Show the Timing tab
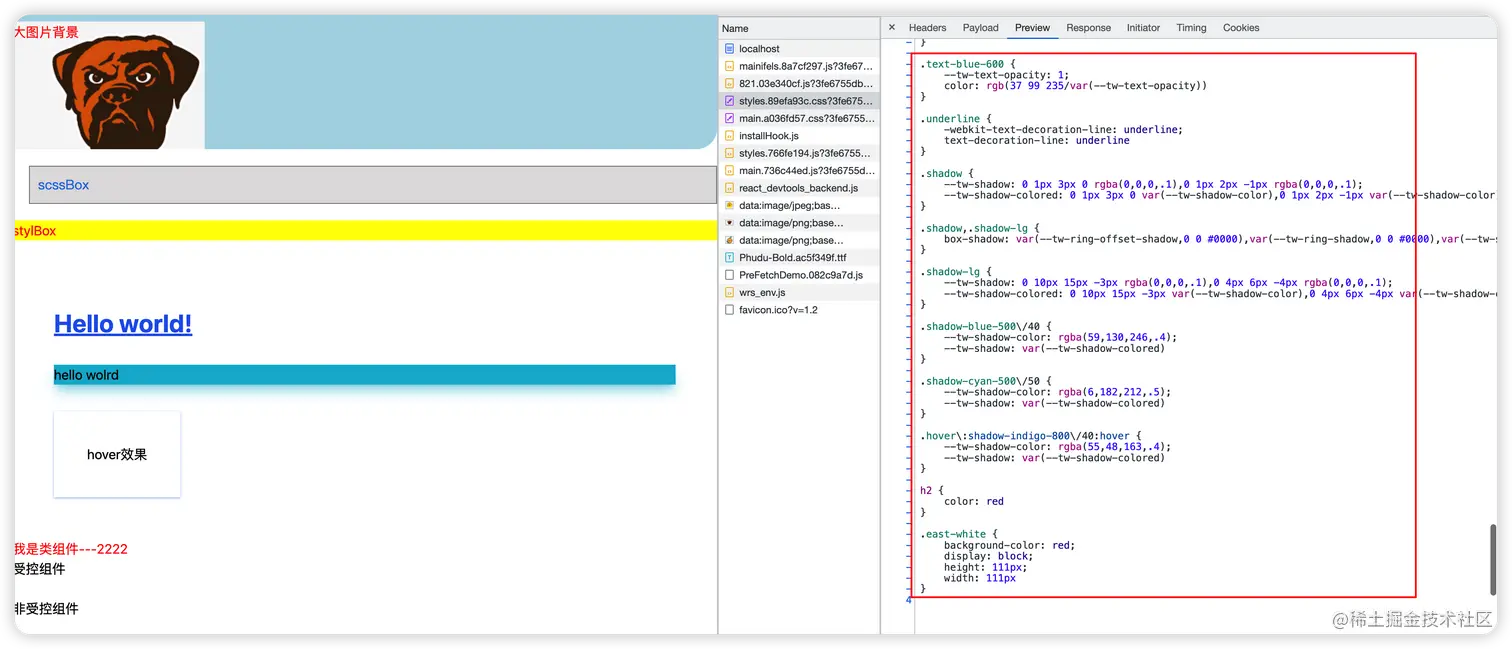Viewport: 1512px width, 649px height. 1191,28
